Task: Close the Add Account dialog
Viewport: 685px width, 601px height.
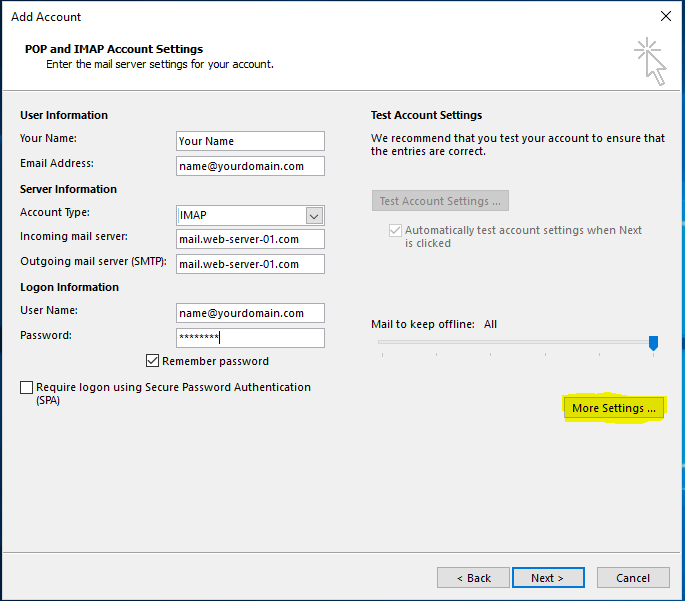Action: [x=666, y=16]
